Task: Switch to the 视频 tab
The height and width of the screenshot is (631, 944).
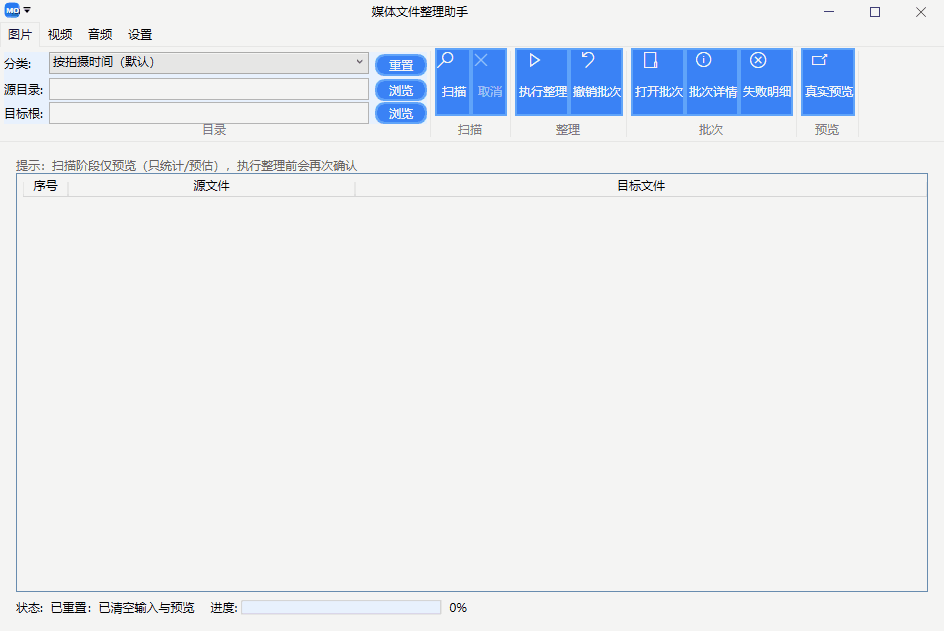Action: (x=60, y=35)
